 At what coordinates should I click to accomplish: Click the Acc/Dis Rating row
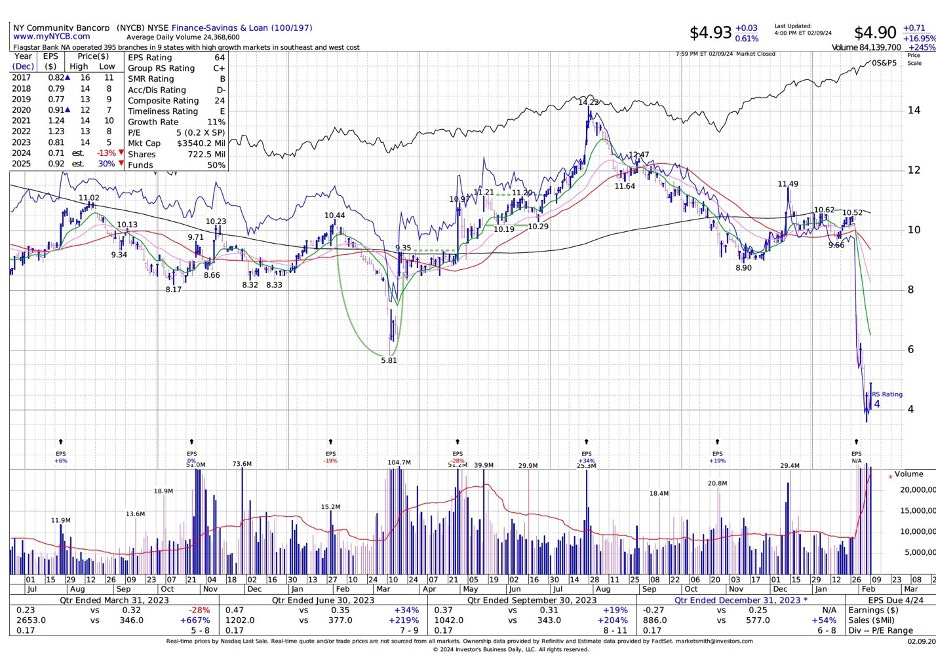(176, 90)
